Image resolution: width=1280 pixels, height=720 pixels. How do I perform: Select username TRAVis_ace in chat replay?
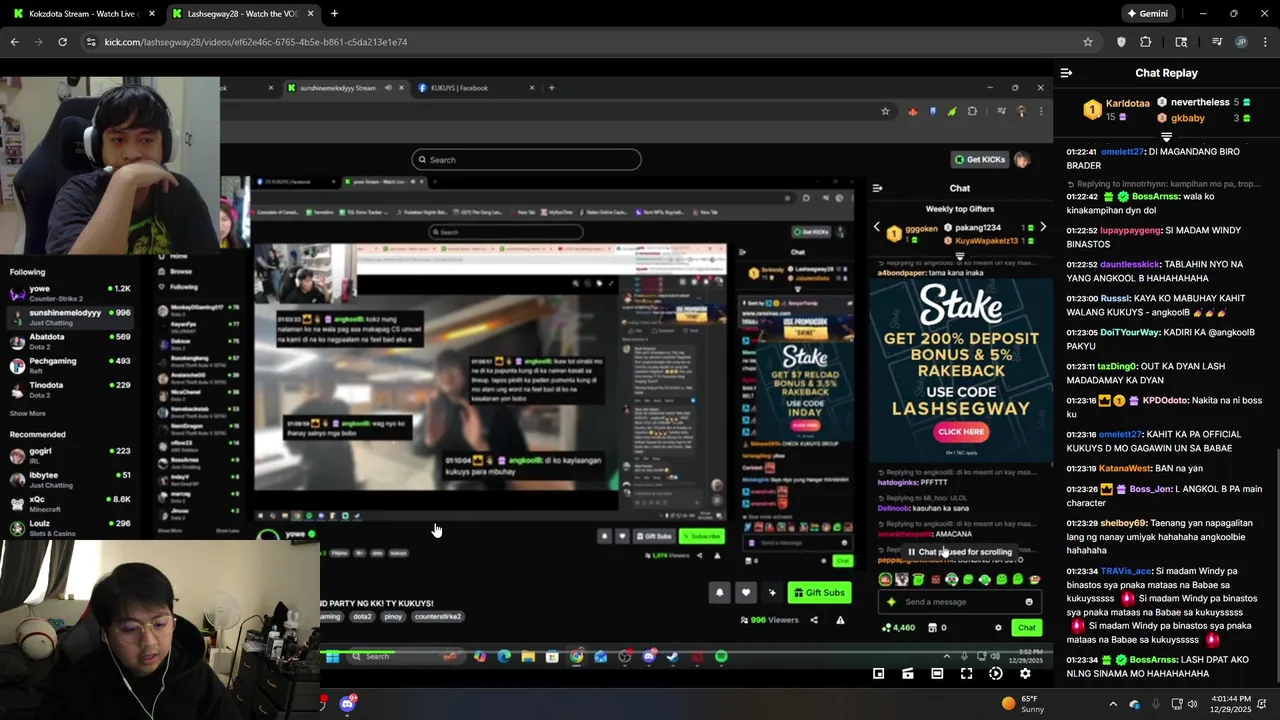click(1126, 571)
